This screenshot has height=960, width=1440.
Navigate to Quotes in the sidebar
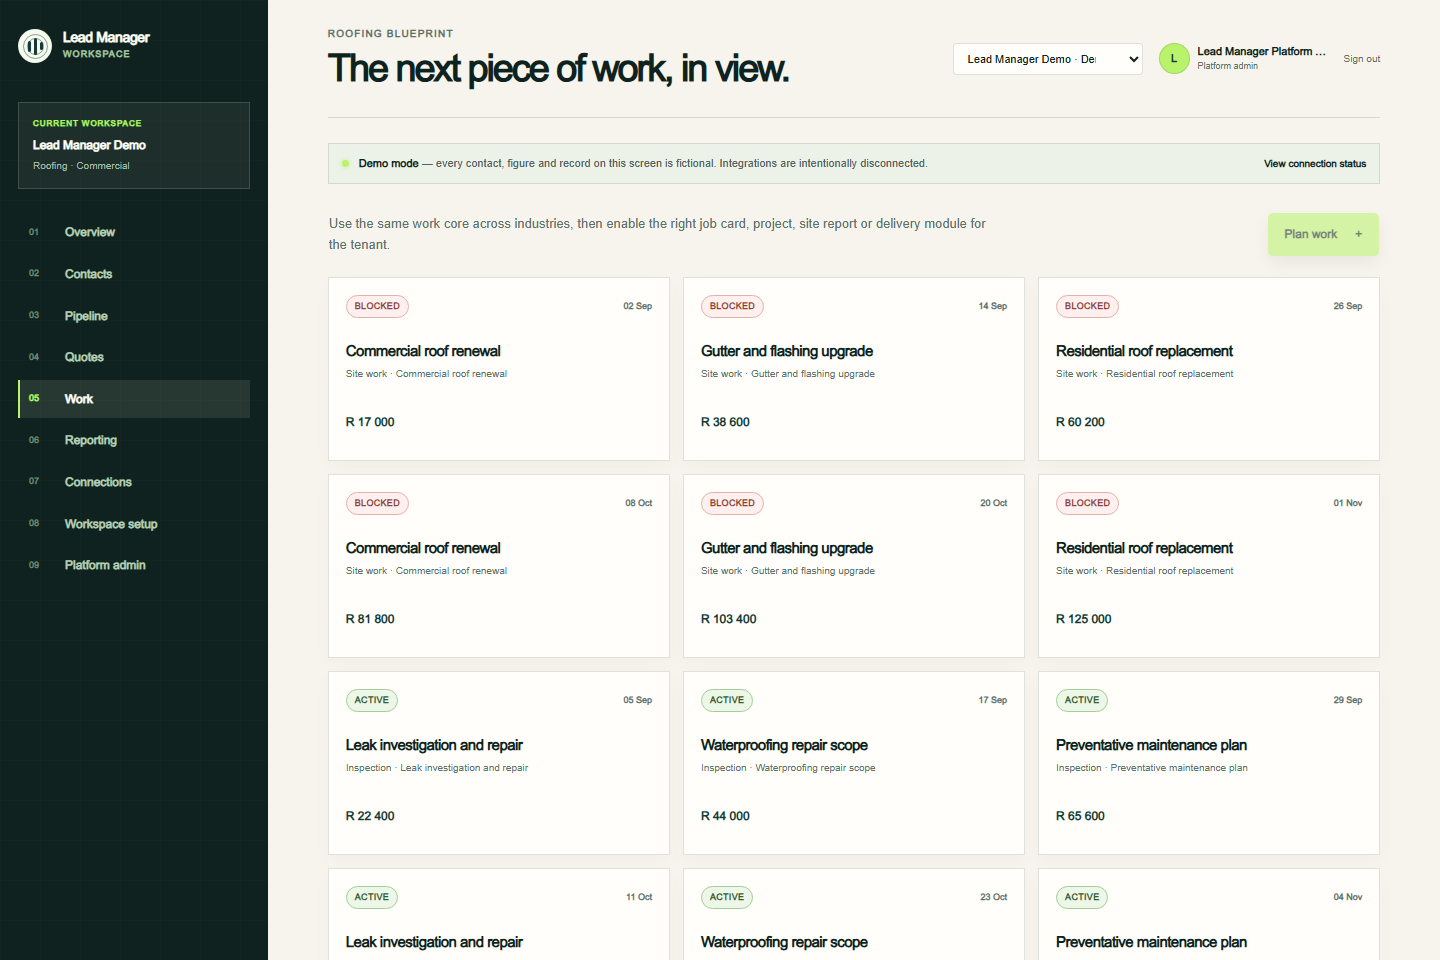pyautogui.click(x=134, y=357)
